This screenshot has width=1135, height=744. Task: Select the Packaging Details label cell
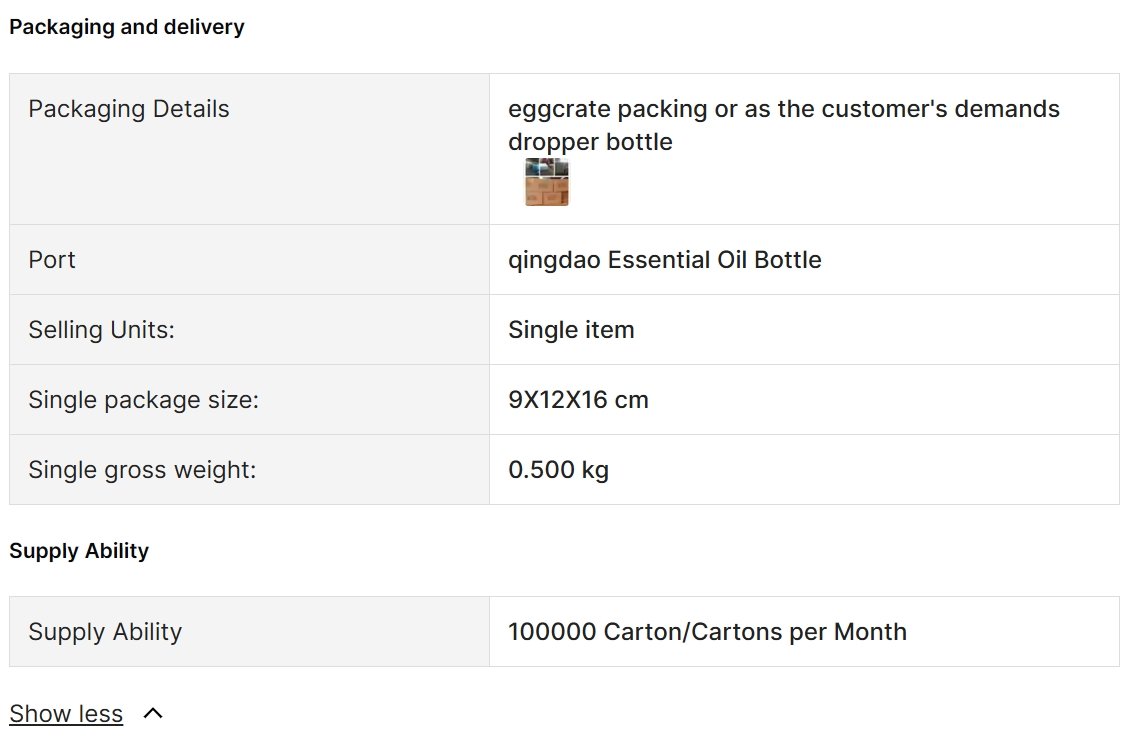point(249,149)
